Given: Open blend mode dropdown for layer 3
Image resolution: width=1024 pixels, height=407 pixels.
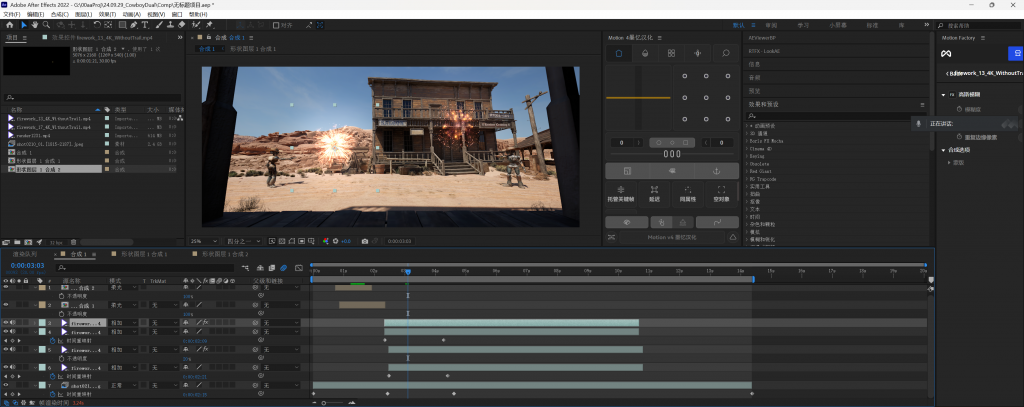Looking at the screenshot, I should click(120, 323).
